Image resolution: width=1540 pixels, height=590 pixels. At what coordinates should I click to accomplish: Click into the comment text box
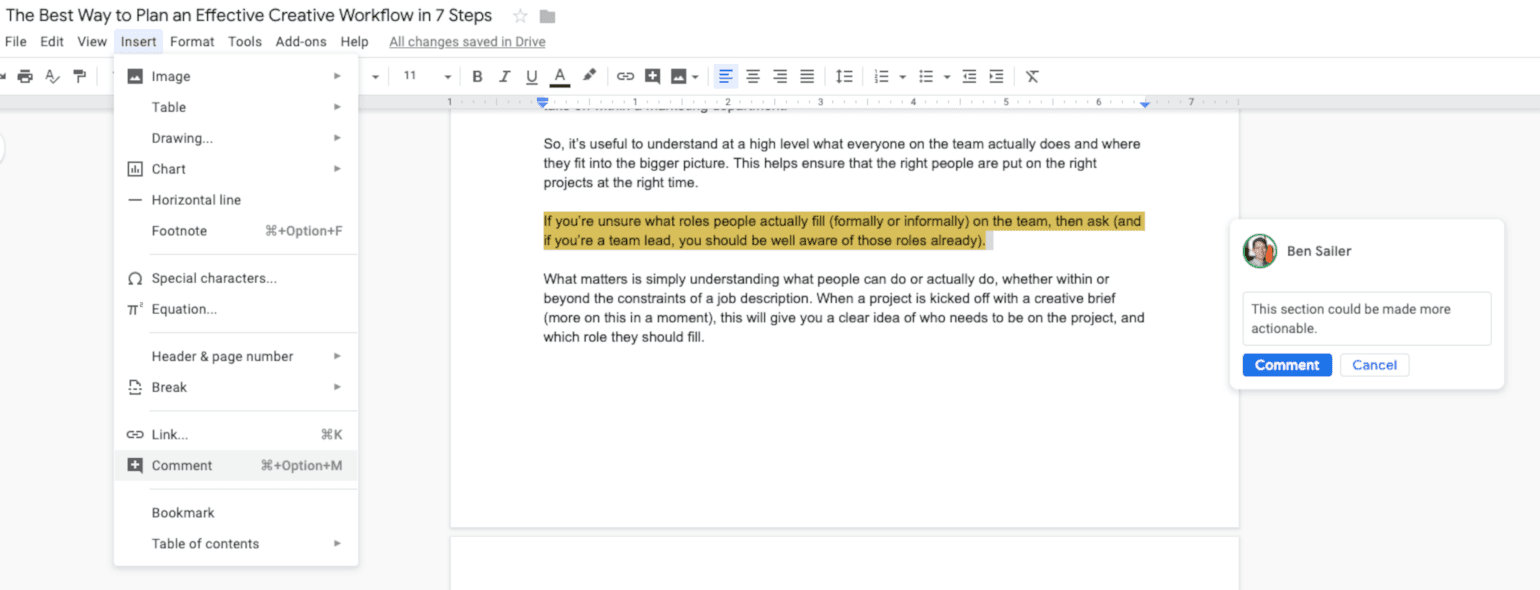(1366, 318)
